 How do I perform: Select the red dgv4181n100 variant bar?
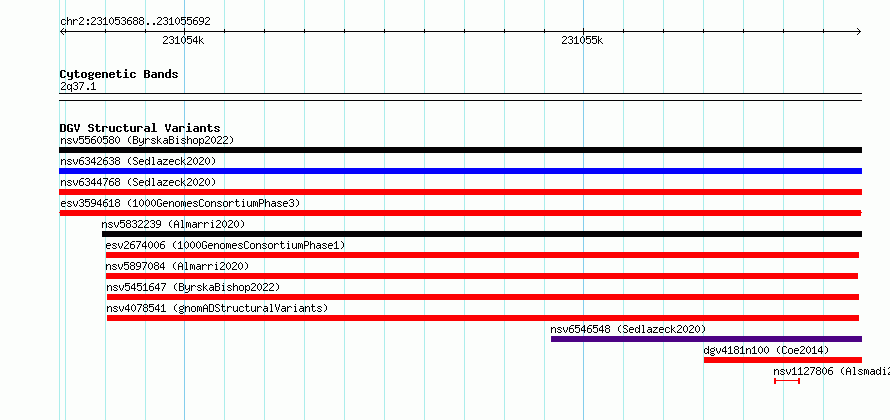(783, 360)
